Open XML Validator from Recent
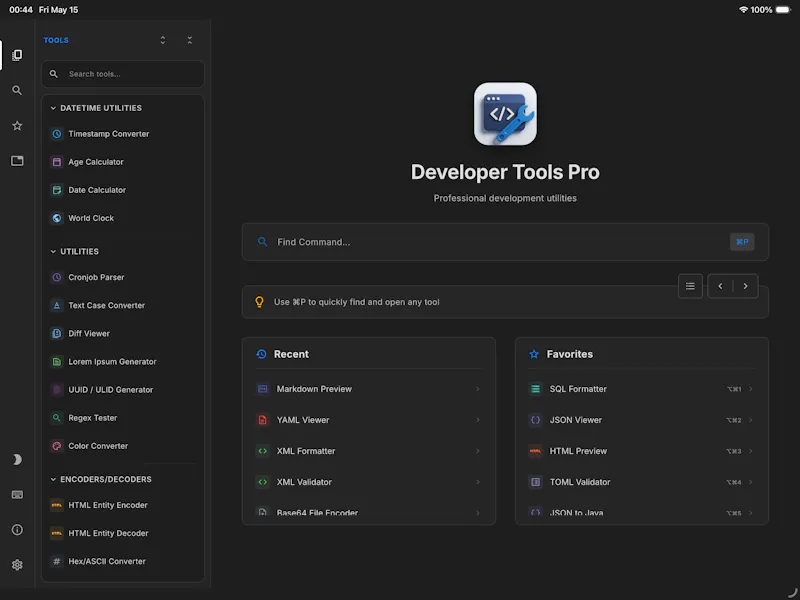 pyautogui.click(x=368, y=482)
